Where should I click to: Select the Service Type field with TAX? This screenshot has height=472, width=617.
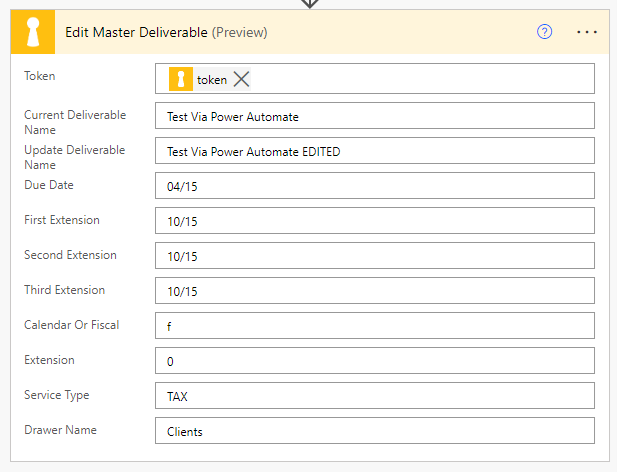click(x=375, y=396)
